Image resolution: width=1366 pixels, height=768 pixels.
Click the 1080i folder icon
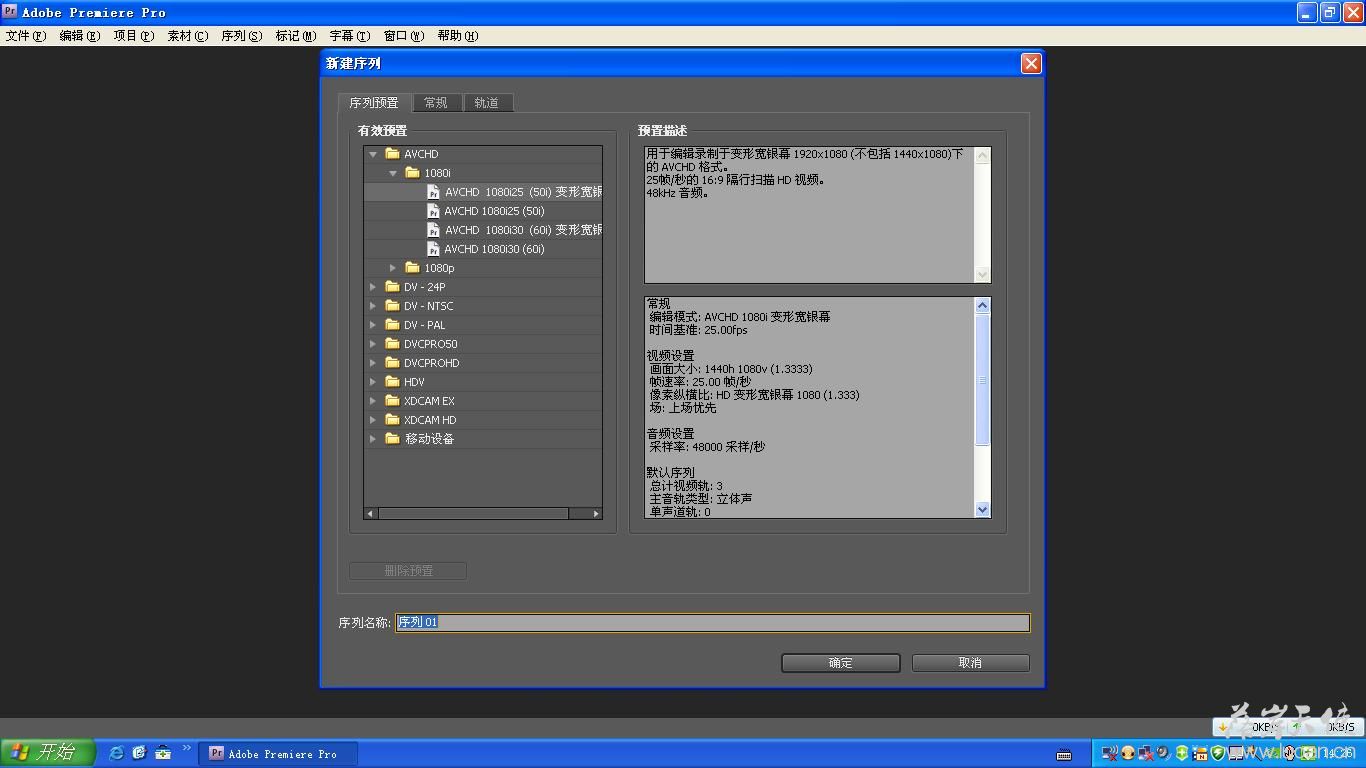[x=412, y=173]
